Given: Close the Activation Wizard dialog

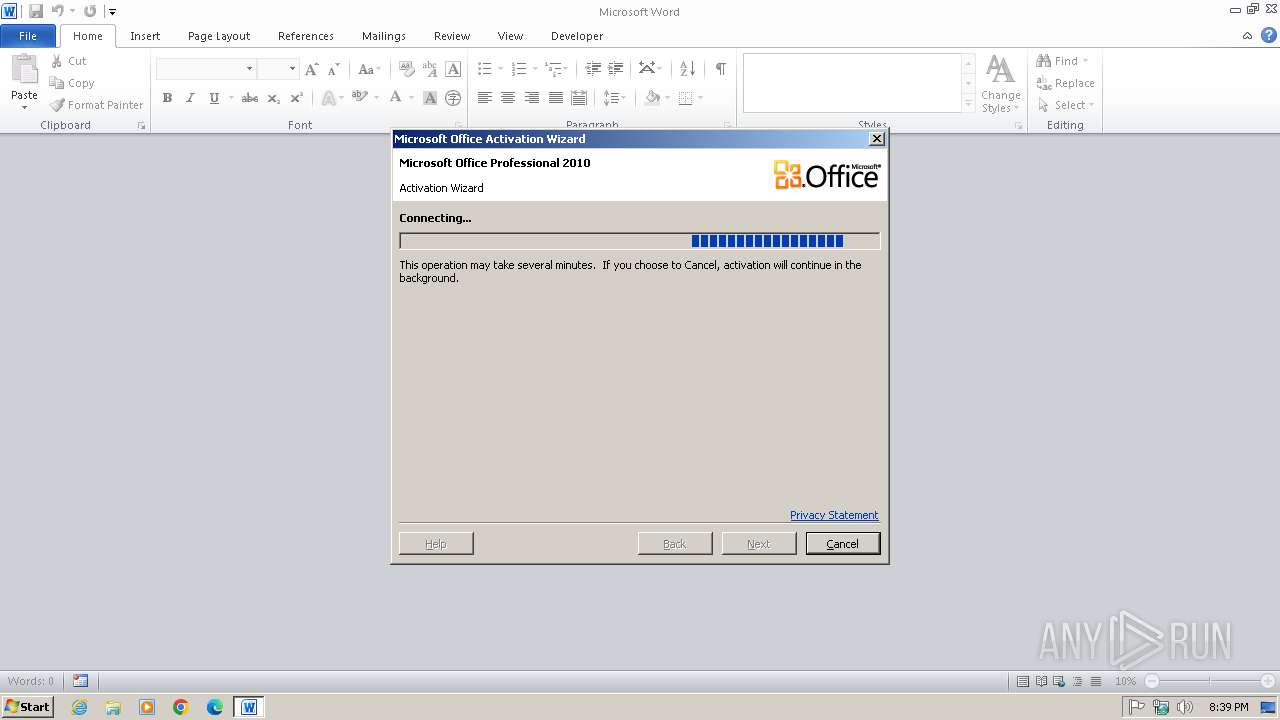Looking at the screenshot, I should click(x=877, y=139).
